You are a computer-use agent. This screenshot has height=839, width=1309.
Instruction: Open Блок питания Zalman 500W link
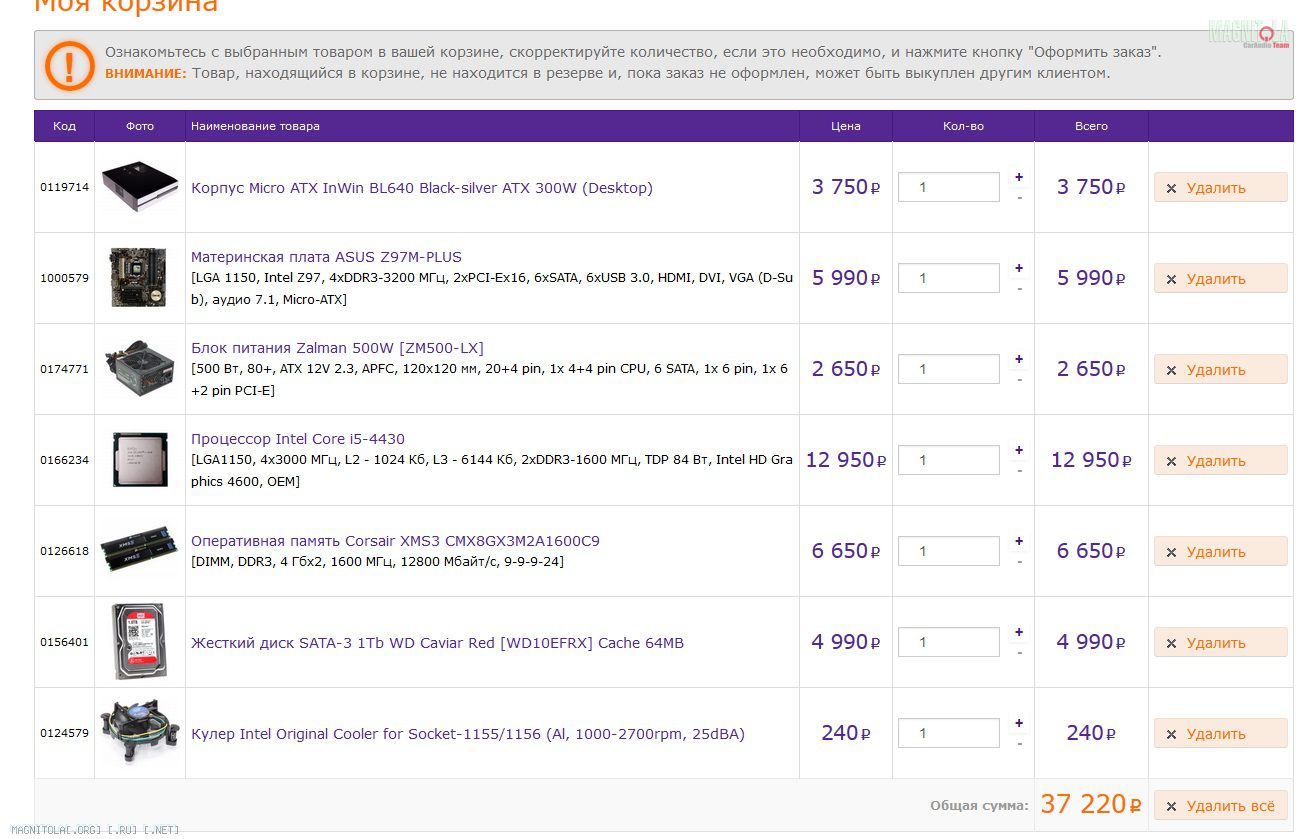(337, 348)
